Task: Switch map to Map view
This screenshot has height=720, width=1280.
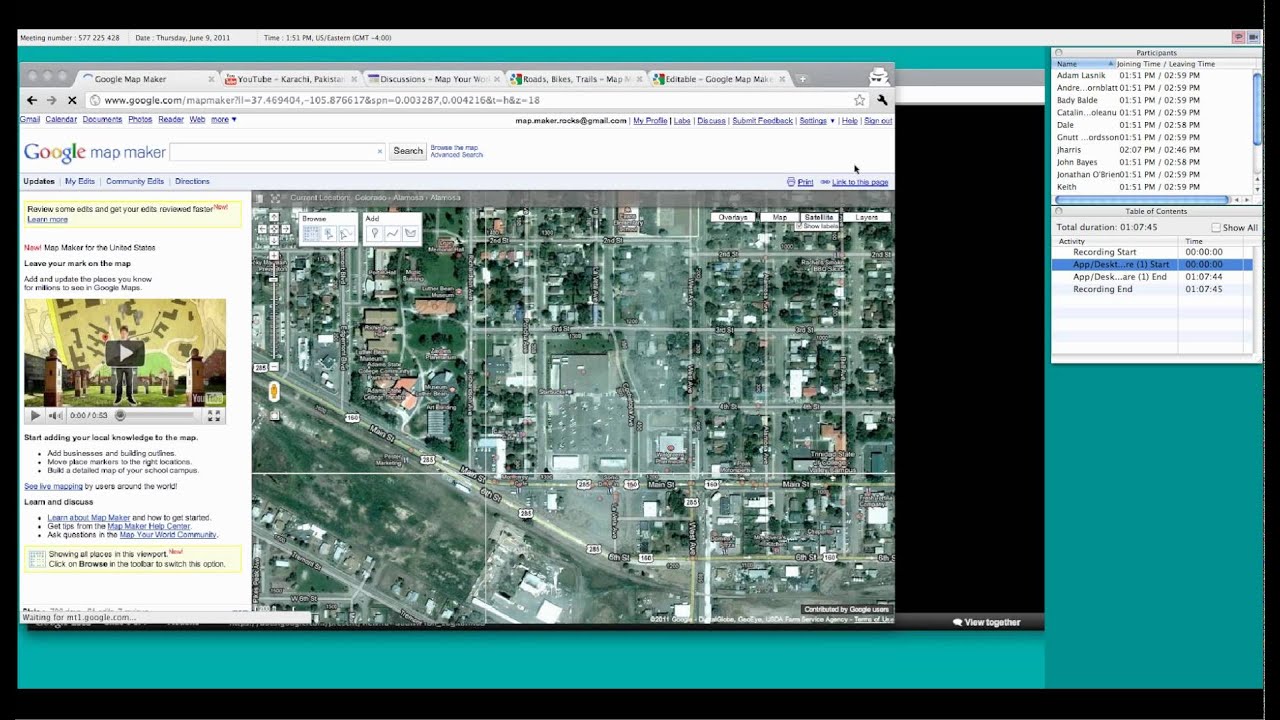Action: click(x=779, y=217)
